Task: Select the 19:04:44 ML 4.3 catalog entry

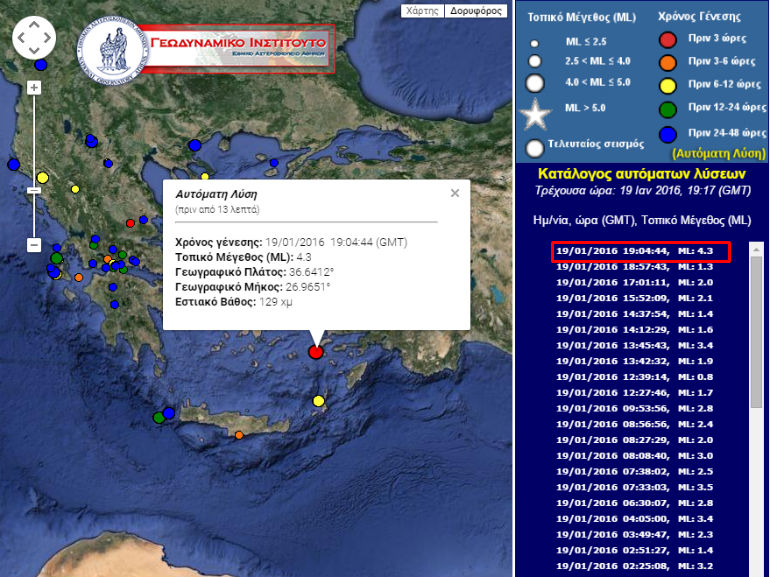Action: (641, 252)
